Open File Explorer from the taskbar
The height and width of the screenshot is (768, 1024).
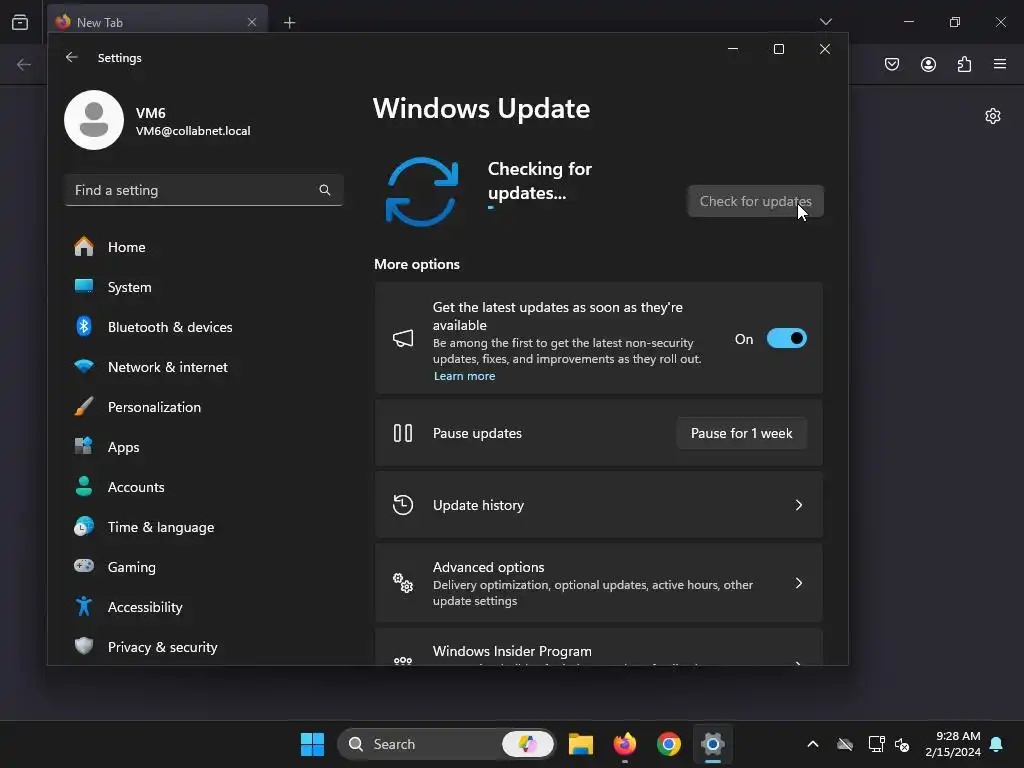[x=581, y=744]
